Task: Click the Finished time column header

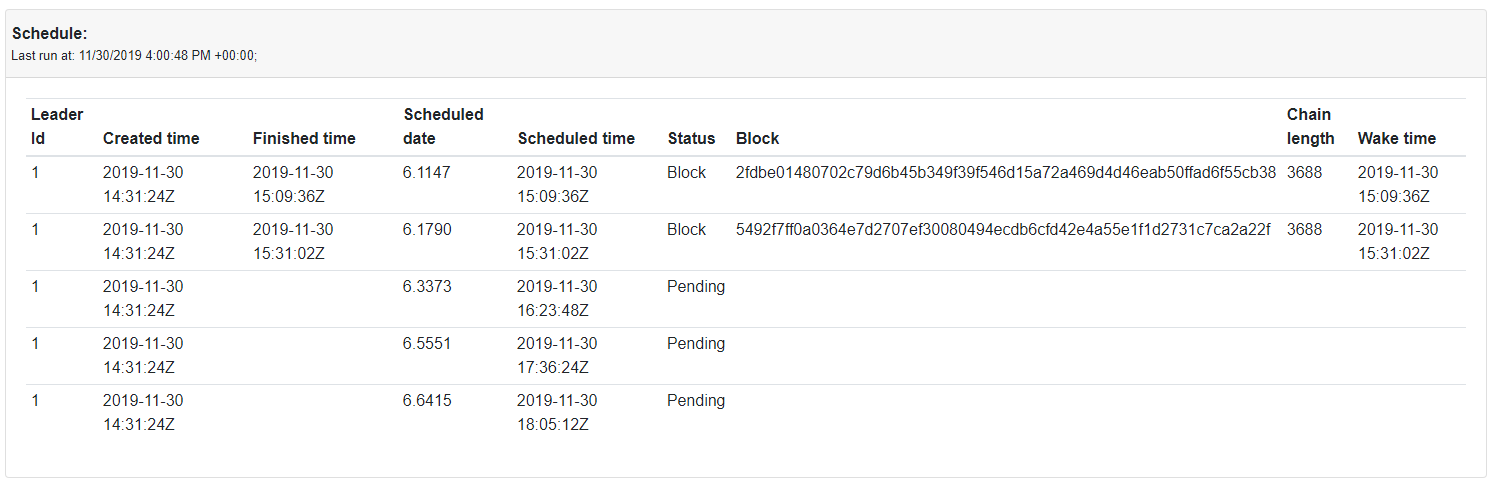Action: coord(304,138)
